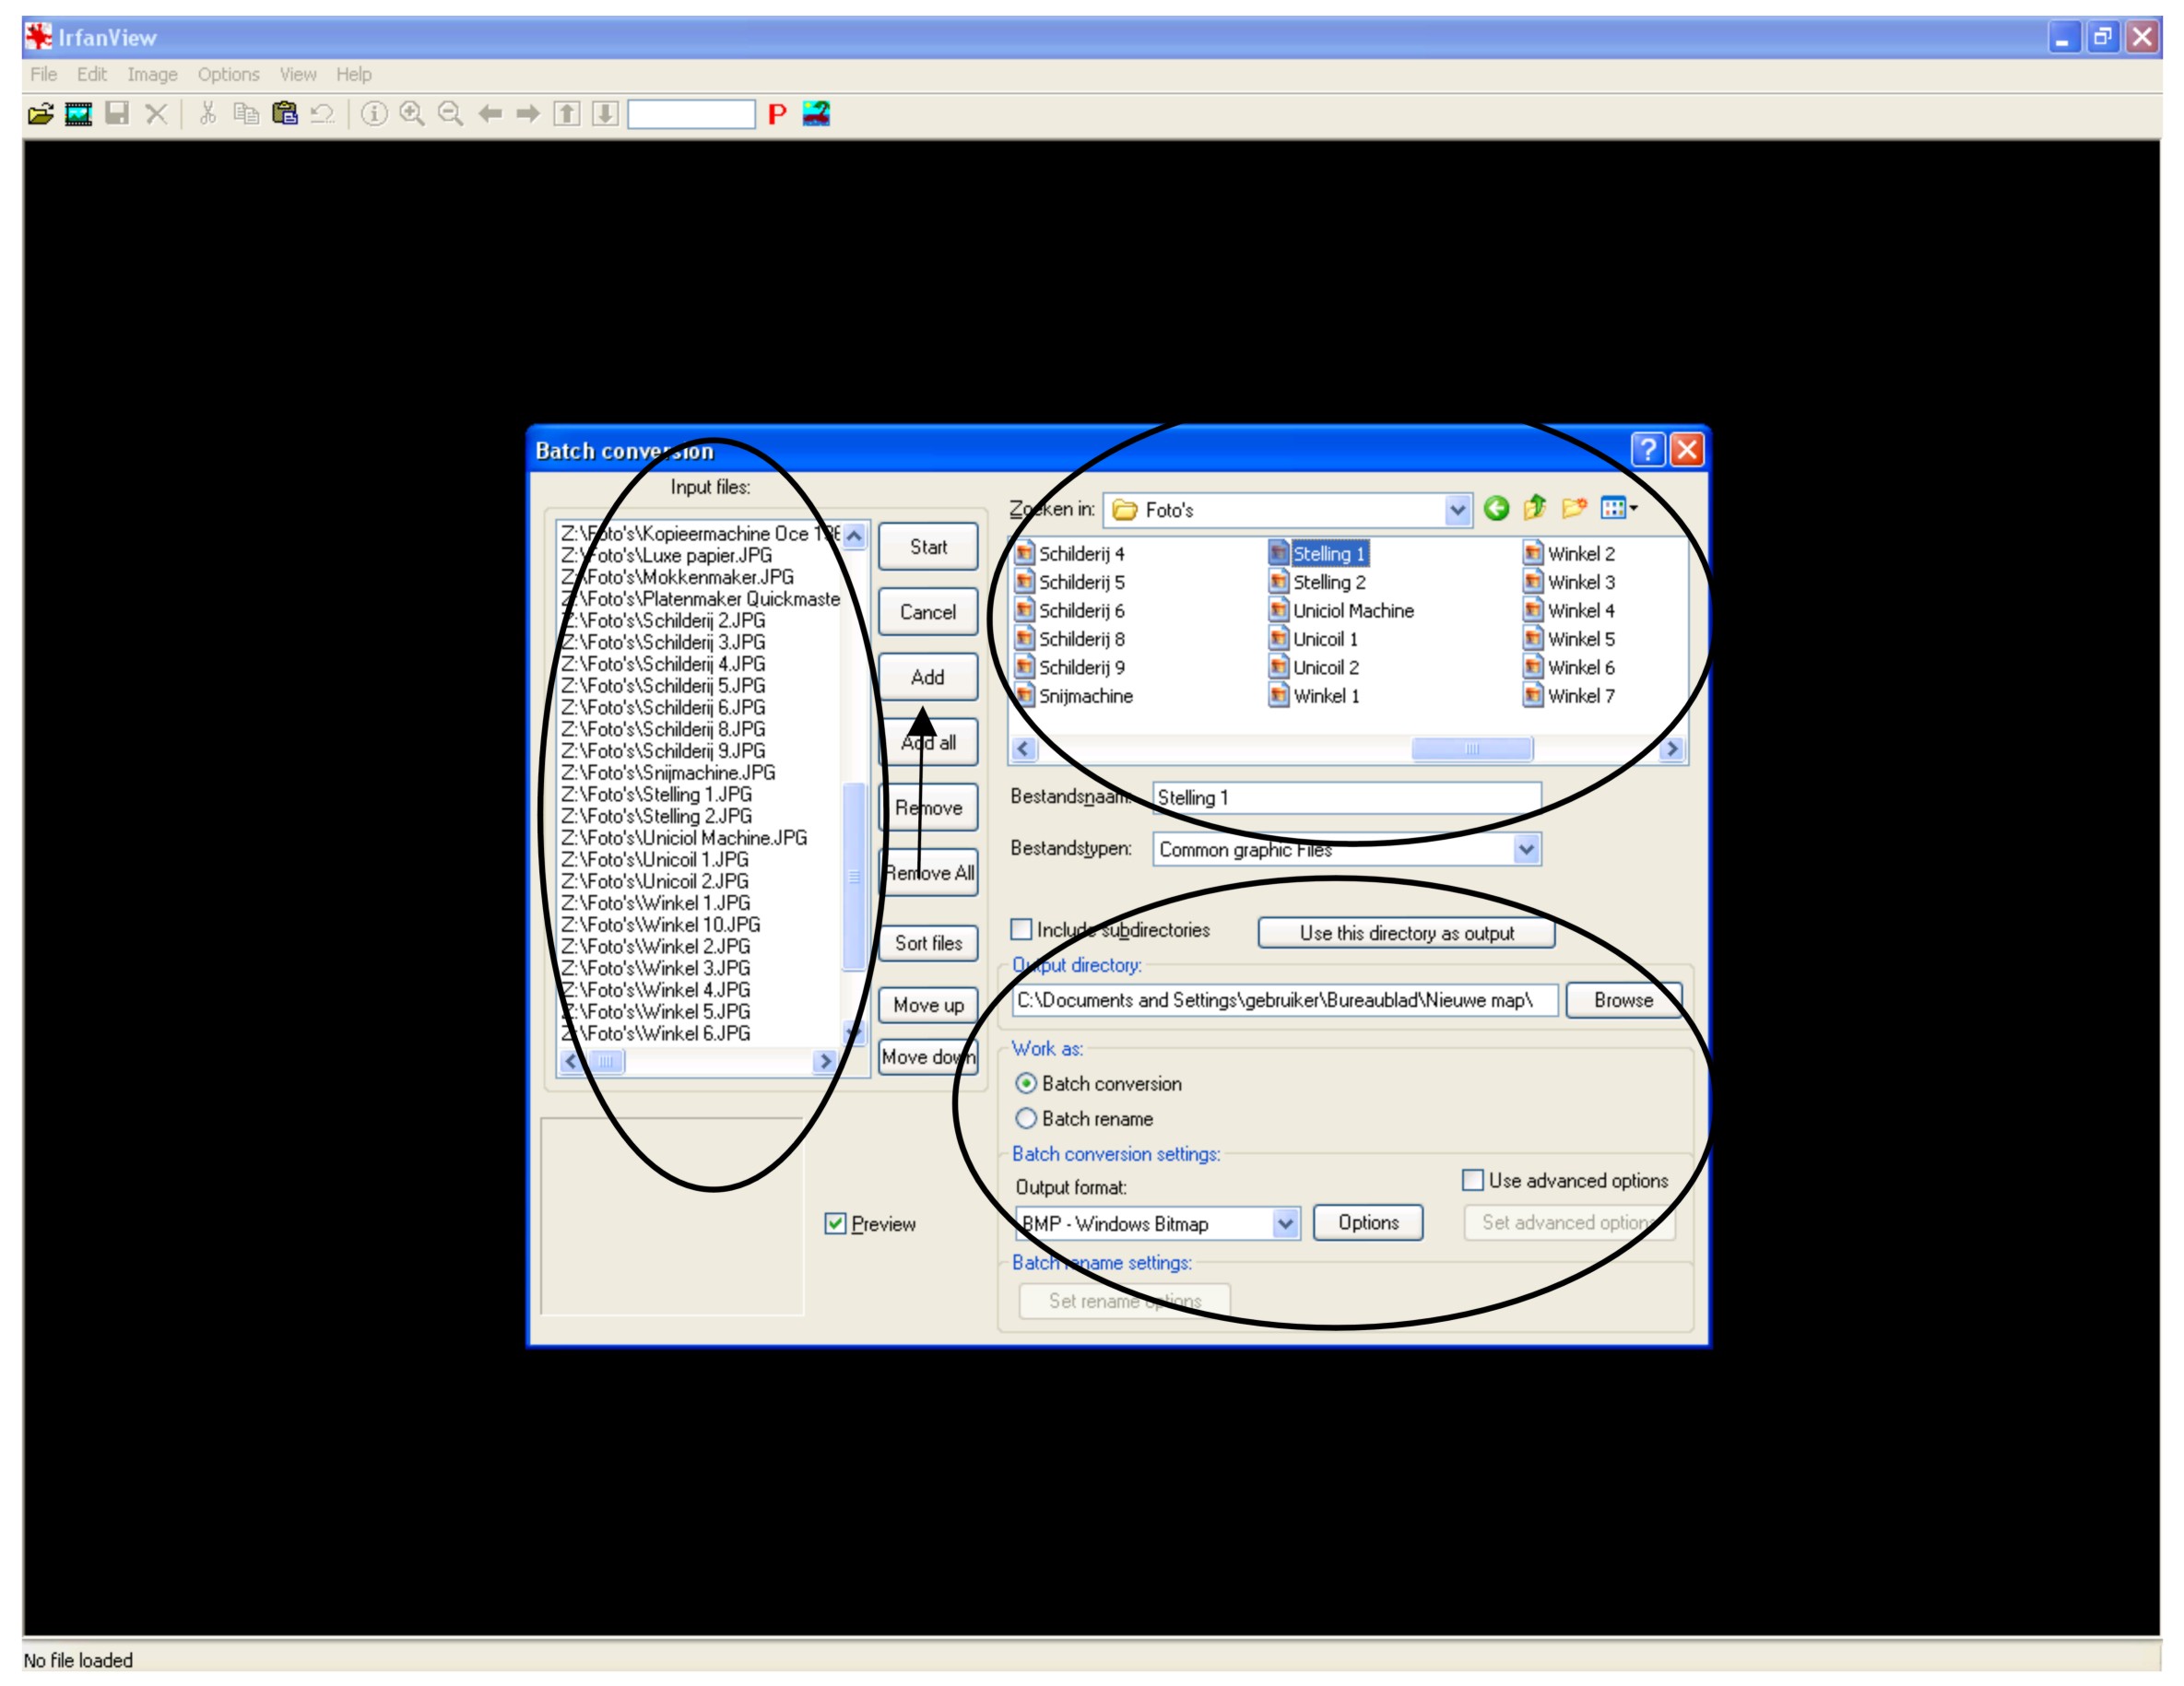This screenshot has width=2184, height=1686.
Task: Click the green Back arrow in file browser
Action: click(x=1496, y=509)
